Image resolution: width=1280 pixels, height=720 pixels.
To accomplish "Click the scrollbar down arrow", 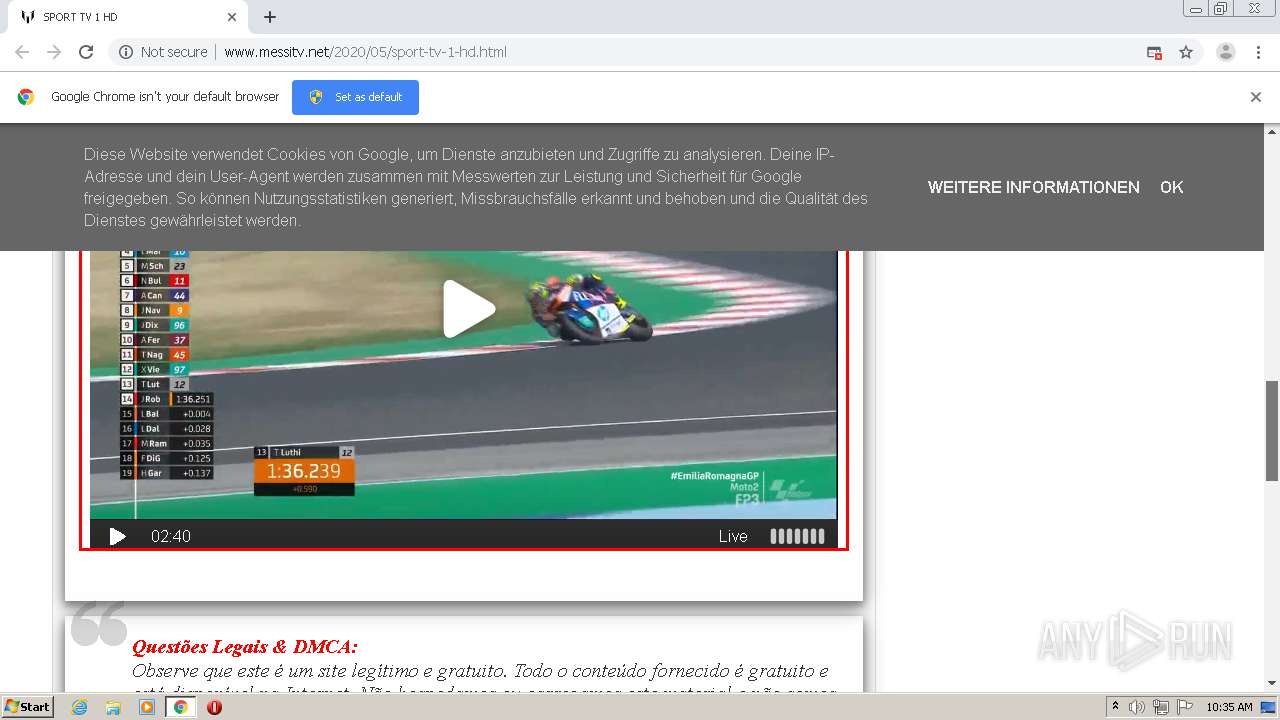I will pyautogui.click(x=1272, y=683).
